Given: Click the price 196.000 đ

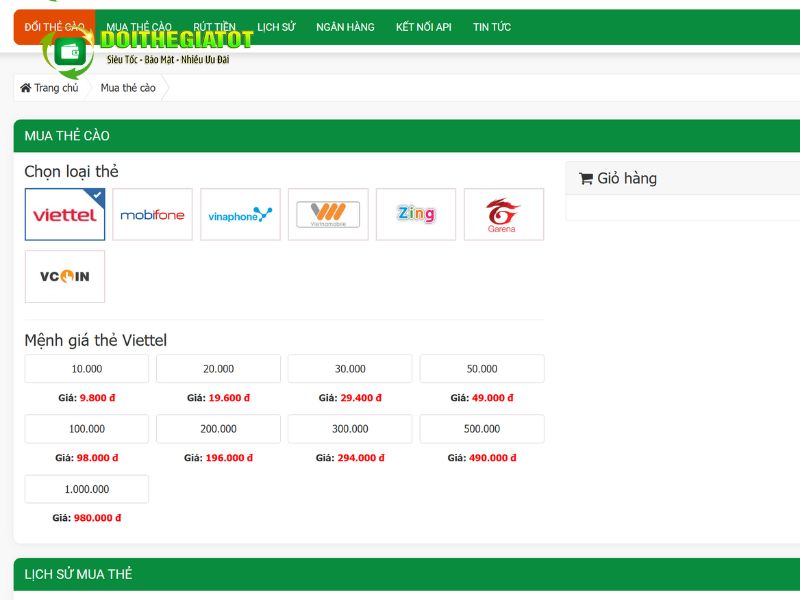Looking at the screenshot, I should [229, 458].
